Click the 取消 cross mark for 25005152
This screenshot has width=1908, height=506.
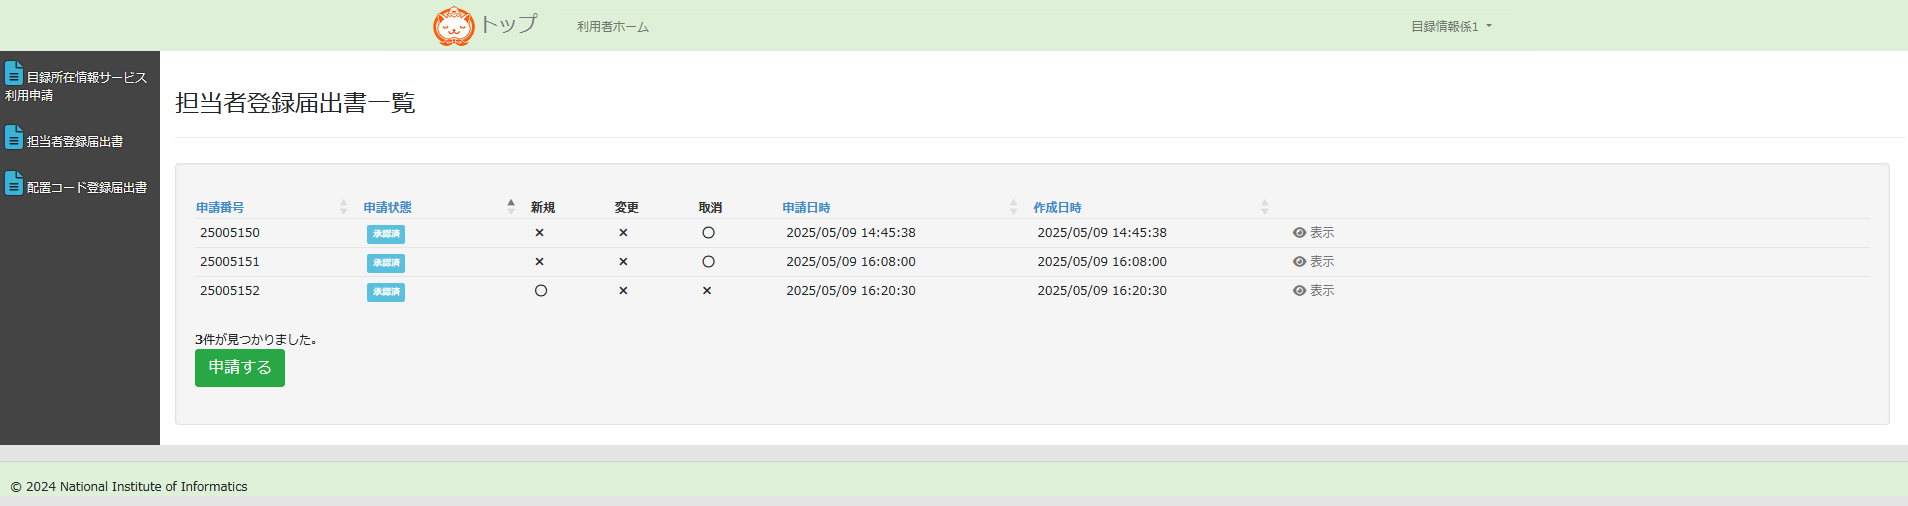tap(707, 290)
